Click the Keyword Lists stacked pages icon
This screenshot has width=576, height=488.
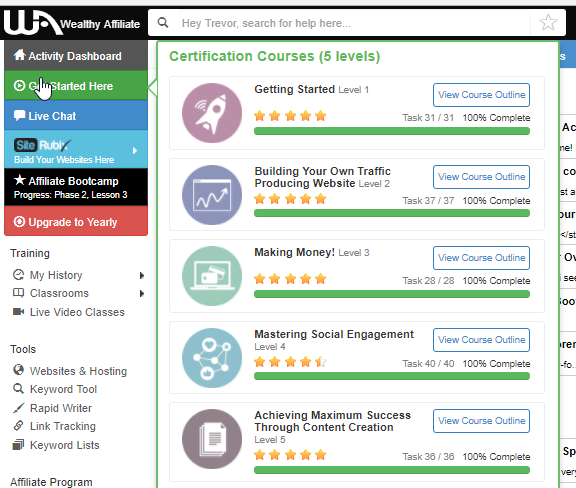point(18,445)
